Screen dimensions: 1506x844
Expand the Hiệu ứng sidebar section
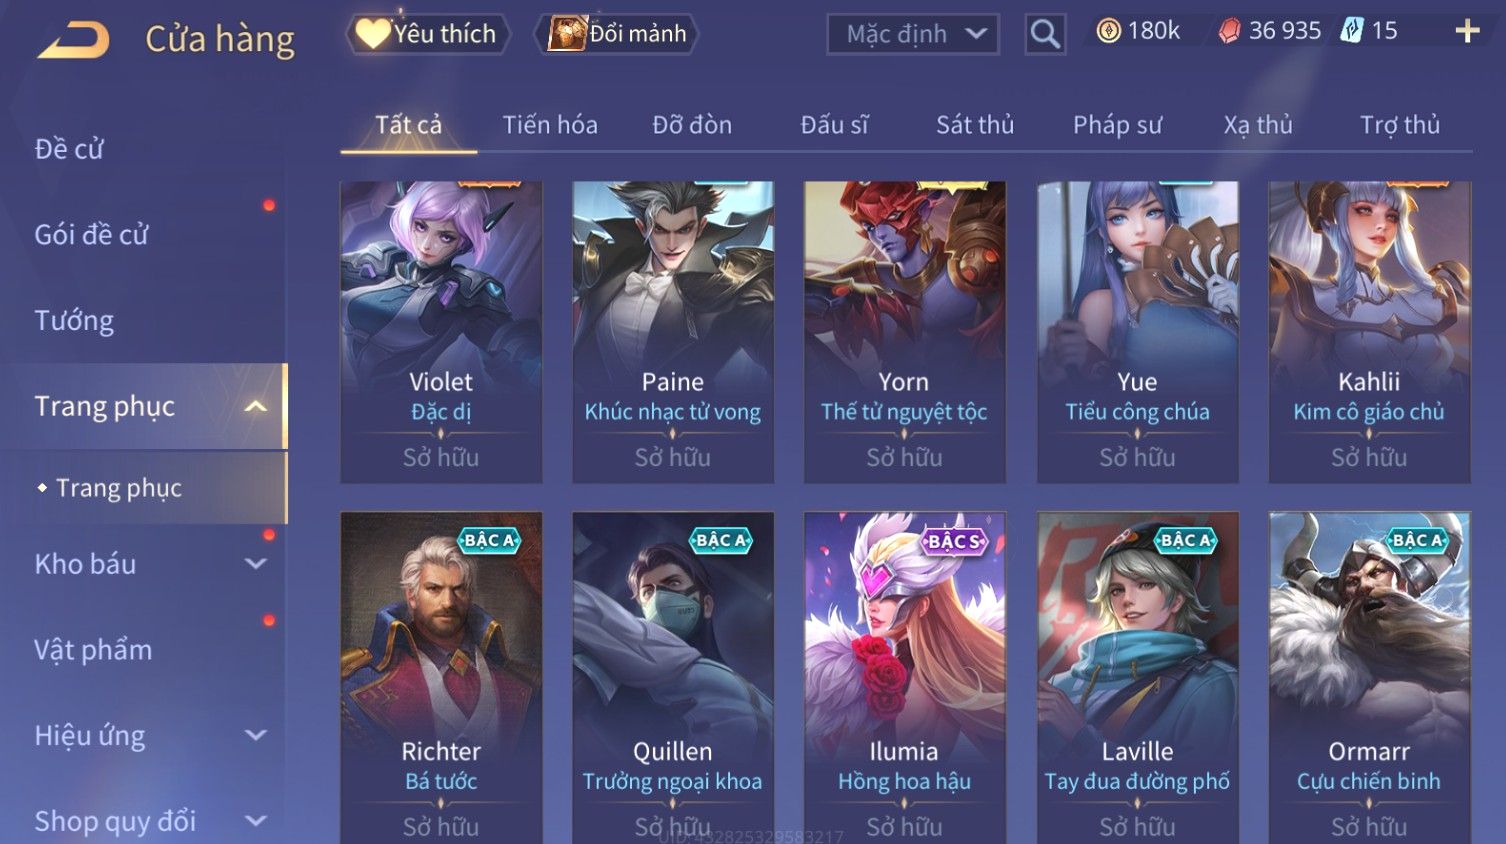256,736
